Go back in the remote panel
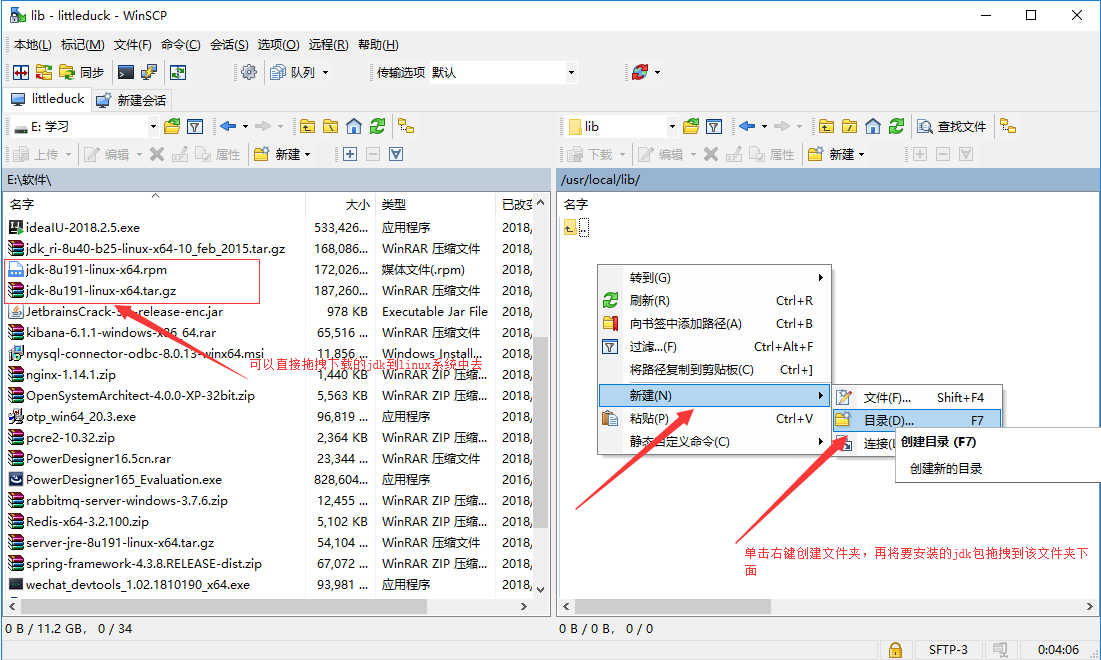The width and height of the screenshot is (1101, 660). pos(746,126)
